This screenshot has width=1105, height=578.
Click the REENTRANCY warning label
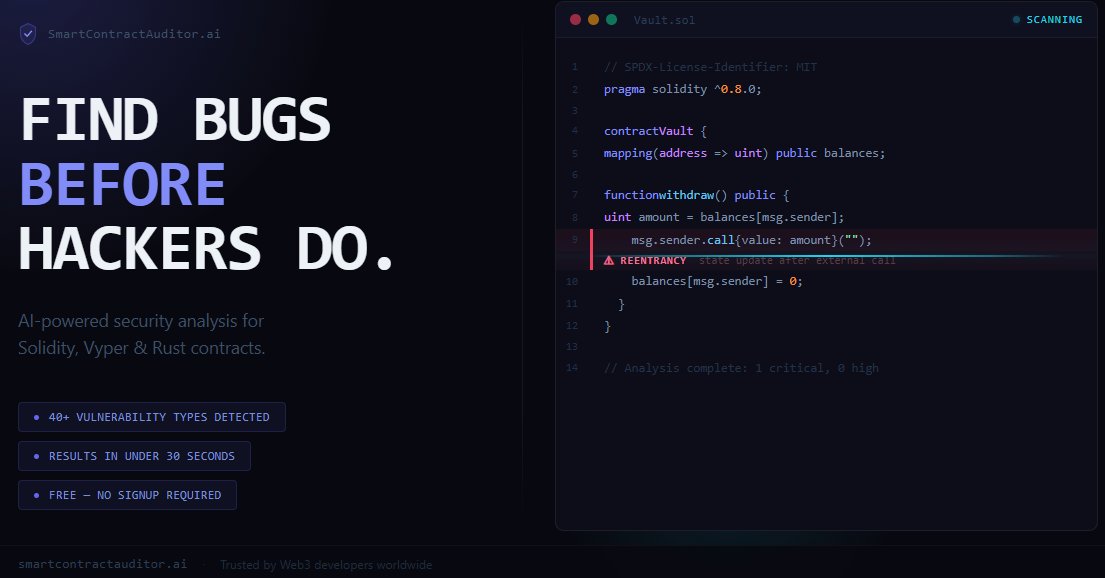click(x=653, y=261)
